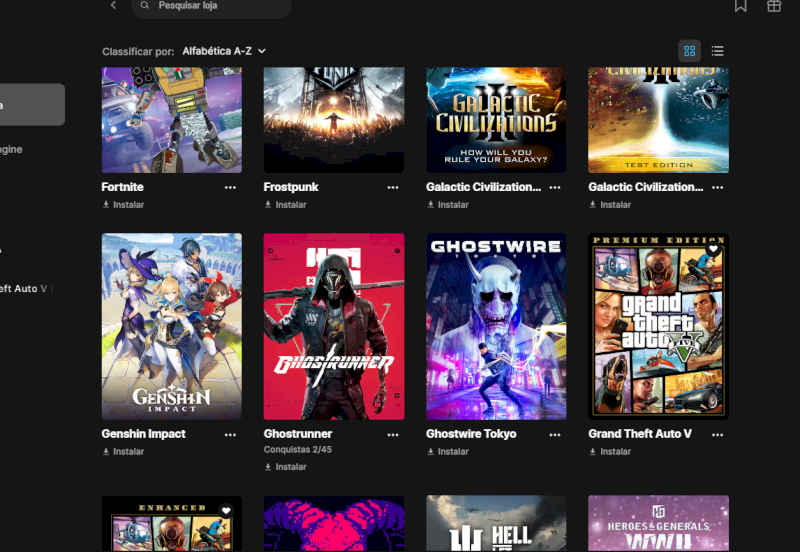Open the Alfabética A-Z sort dropdown
The image size is (800, 552).
coord(224,51)
